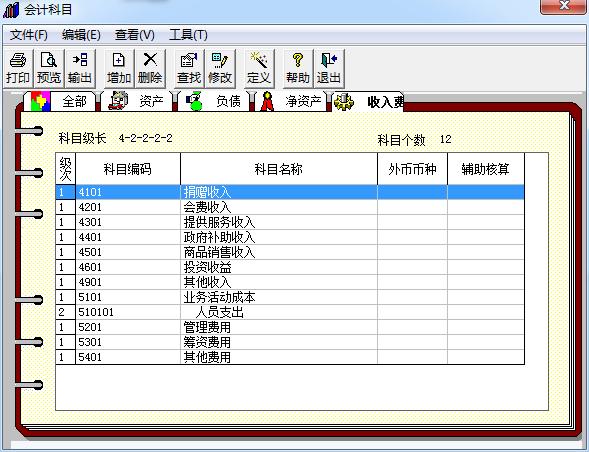
Task: Click the 退出 exit icon
Action: [329, 69]
